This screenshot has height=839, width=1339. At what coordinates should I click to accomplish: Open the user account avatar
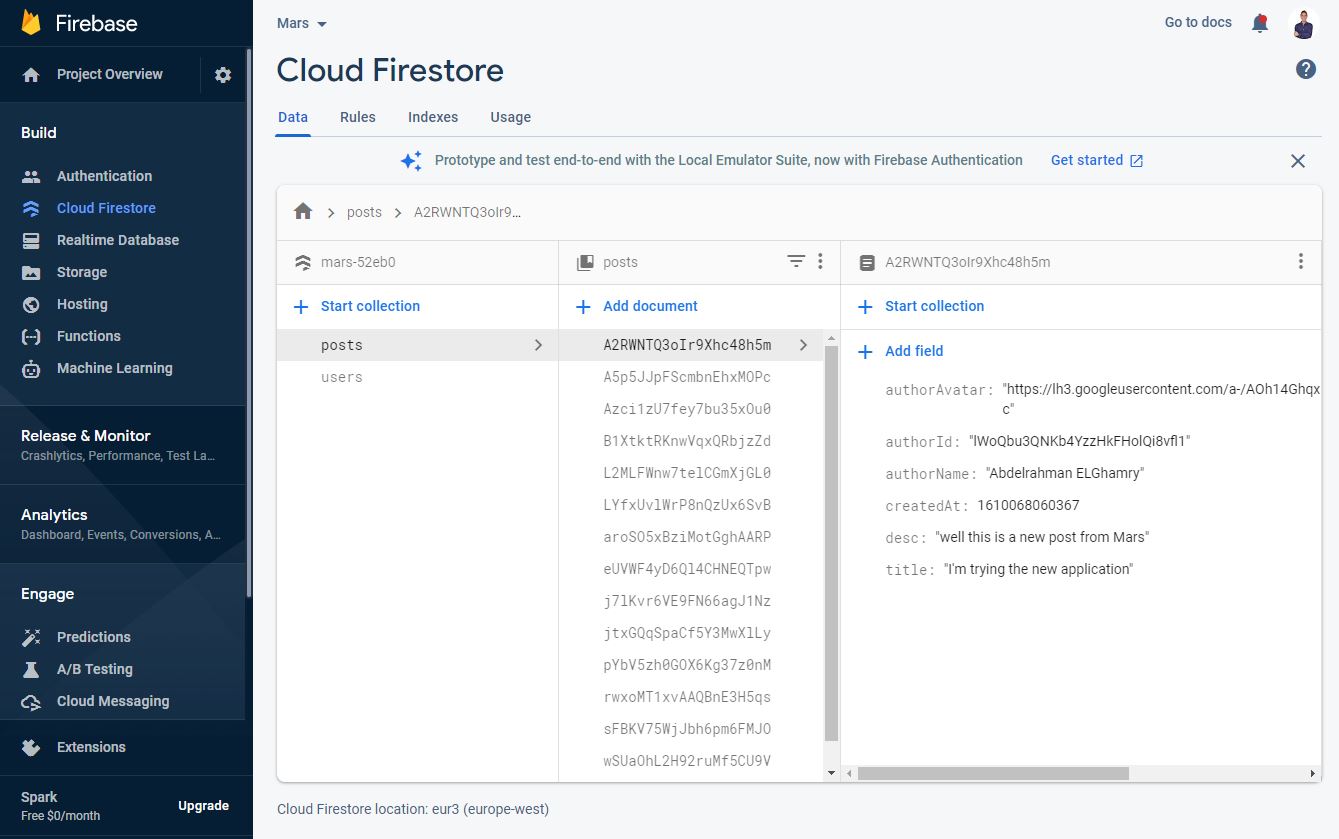point(1304,23)
